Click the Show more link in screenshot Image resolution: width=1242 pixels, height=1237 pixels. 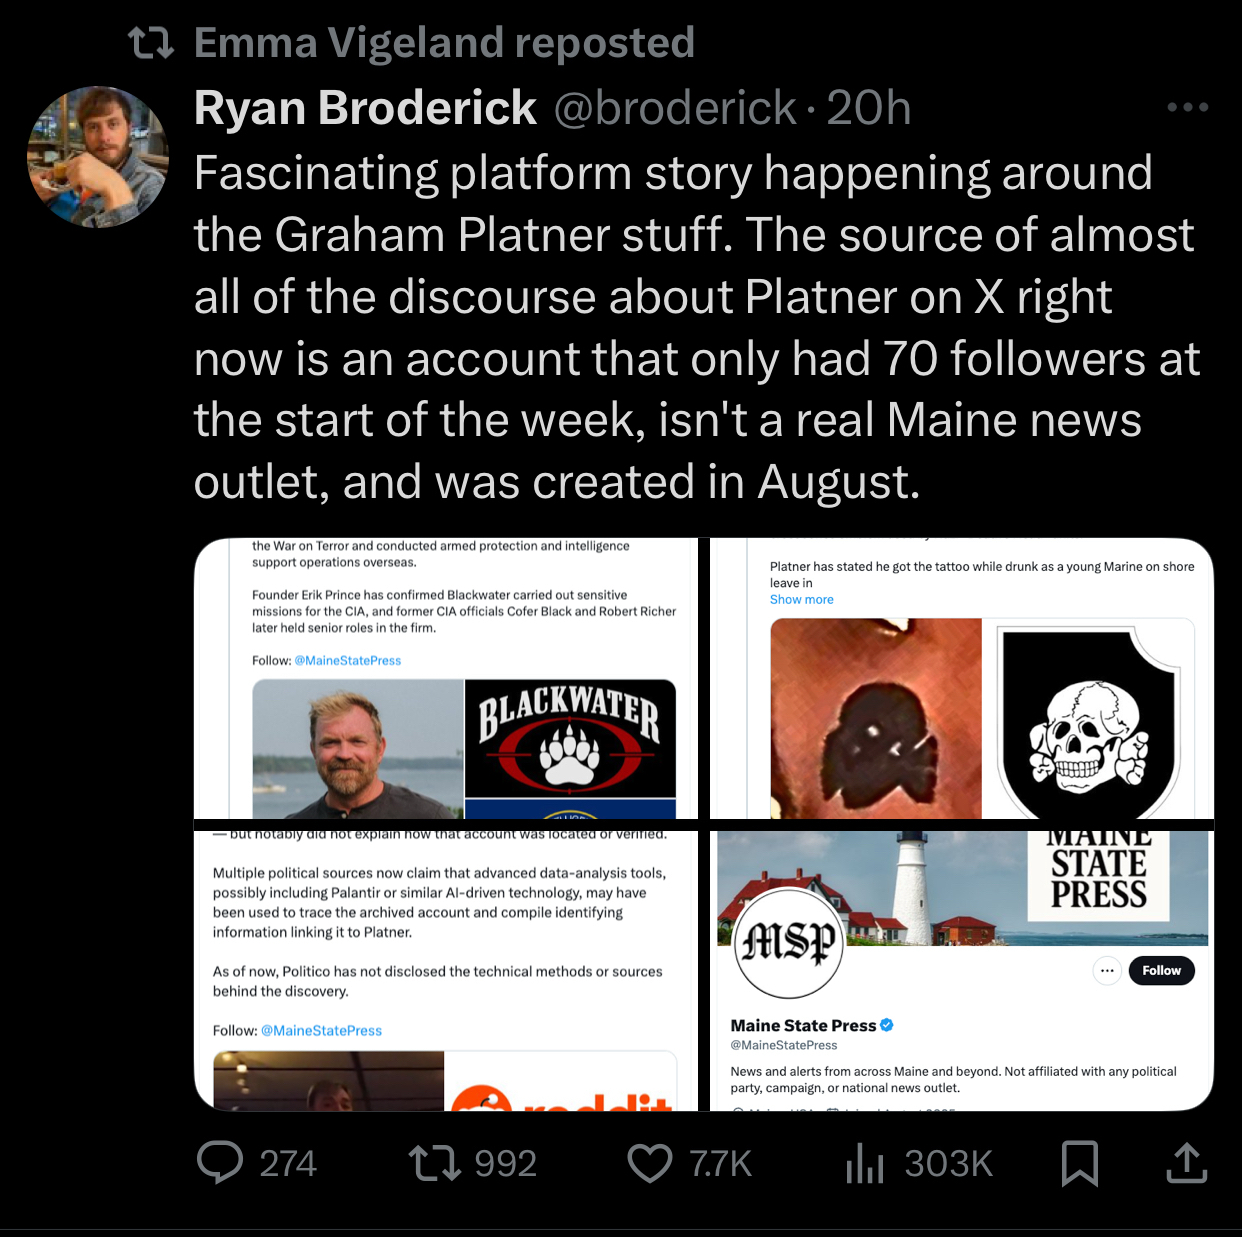(801, 600)
